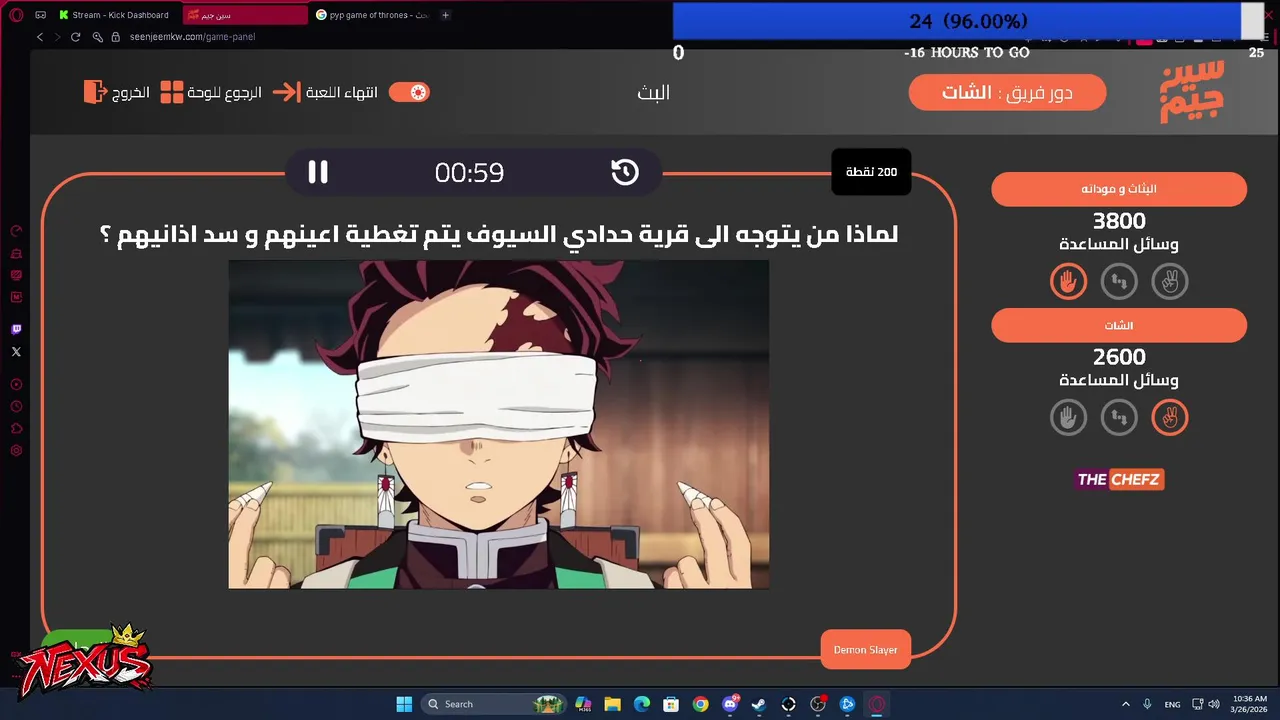The height and width of the screenshot is (720, 1280).
Task: Activate the hand lifeline for team الشات
Action: (1068, 417)
